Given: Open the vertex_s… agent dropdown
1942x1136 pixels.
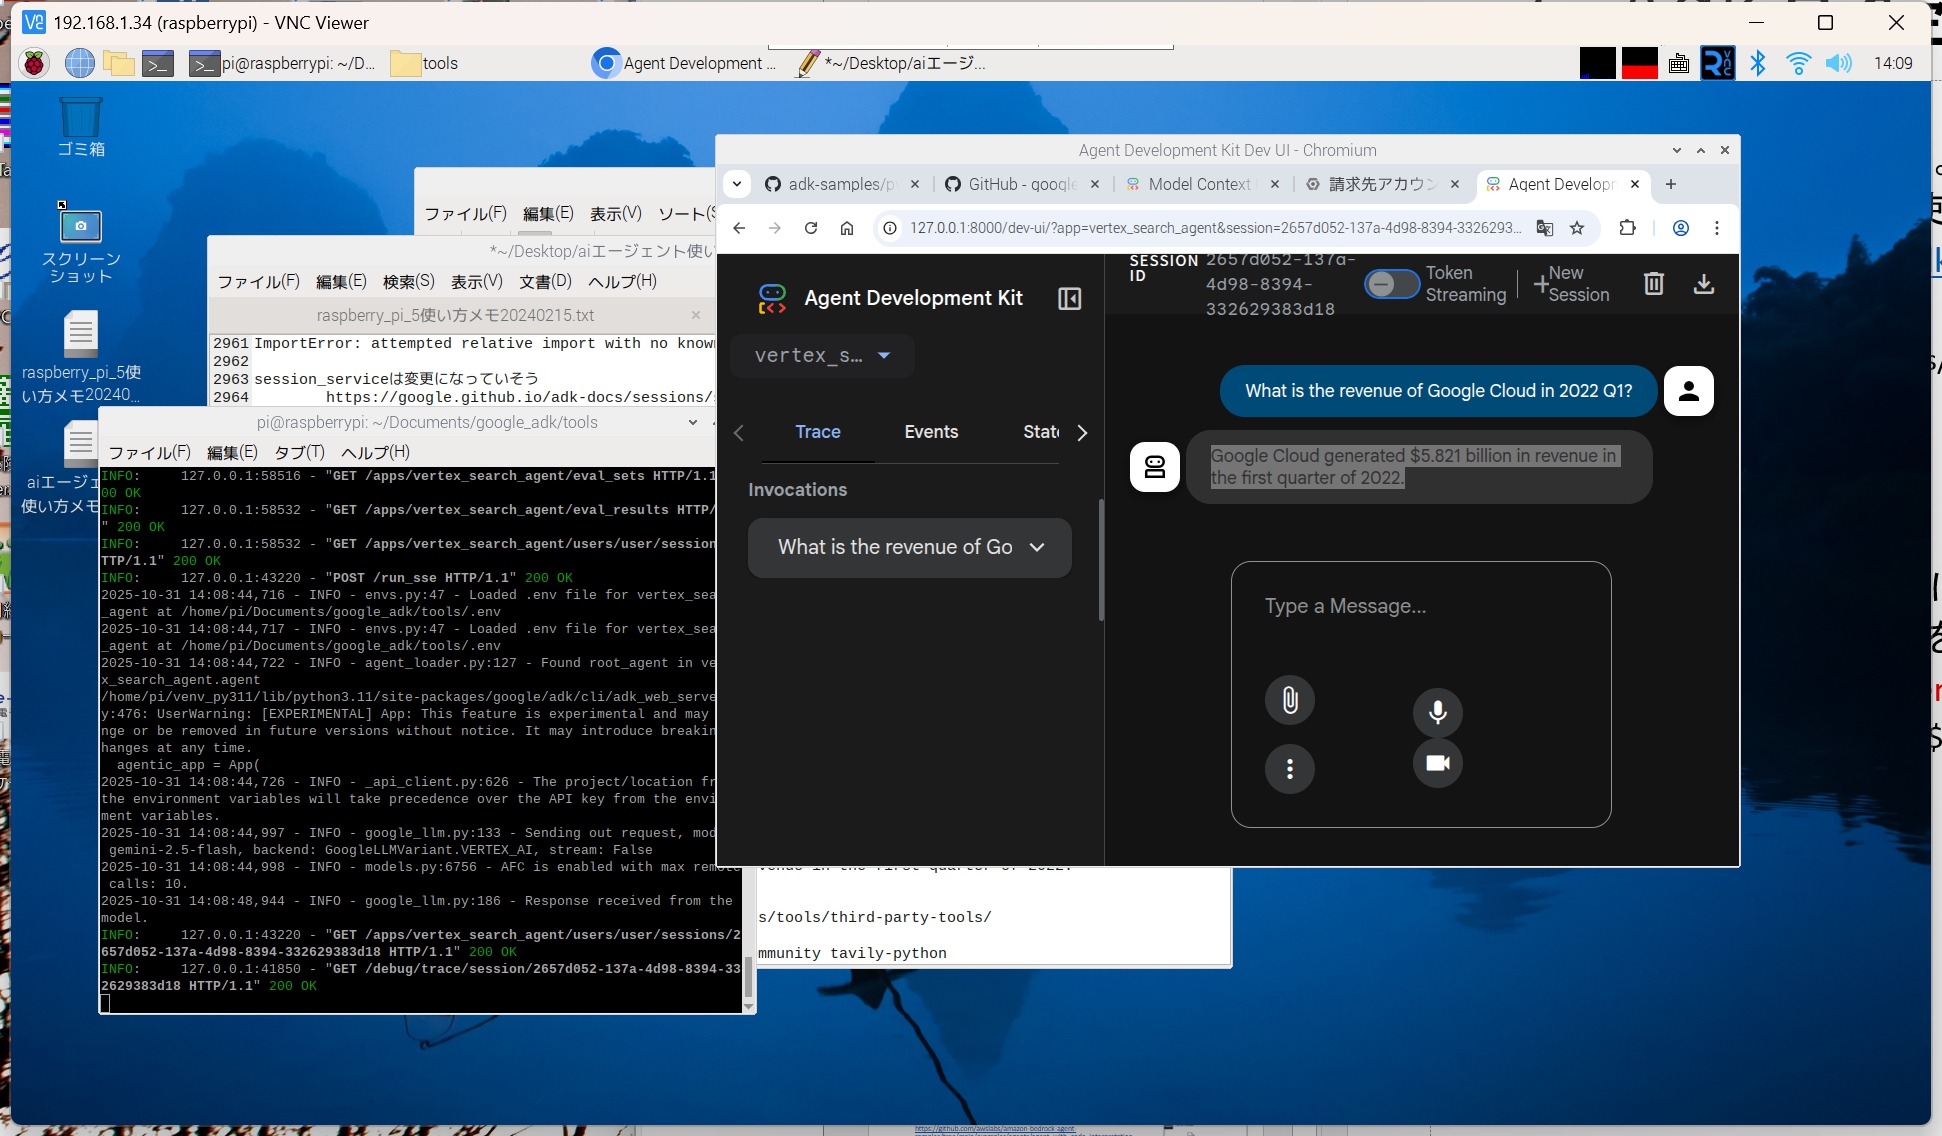Looking at the screenshot, I should pos(822,355).
